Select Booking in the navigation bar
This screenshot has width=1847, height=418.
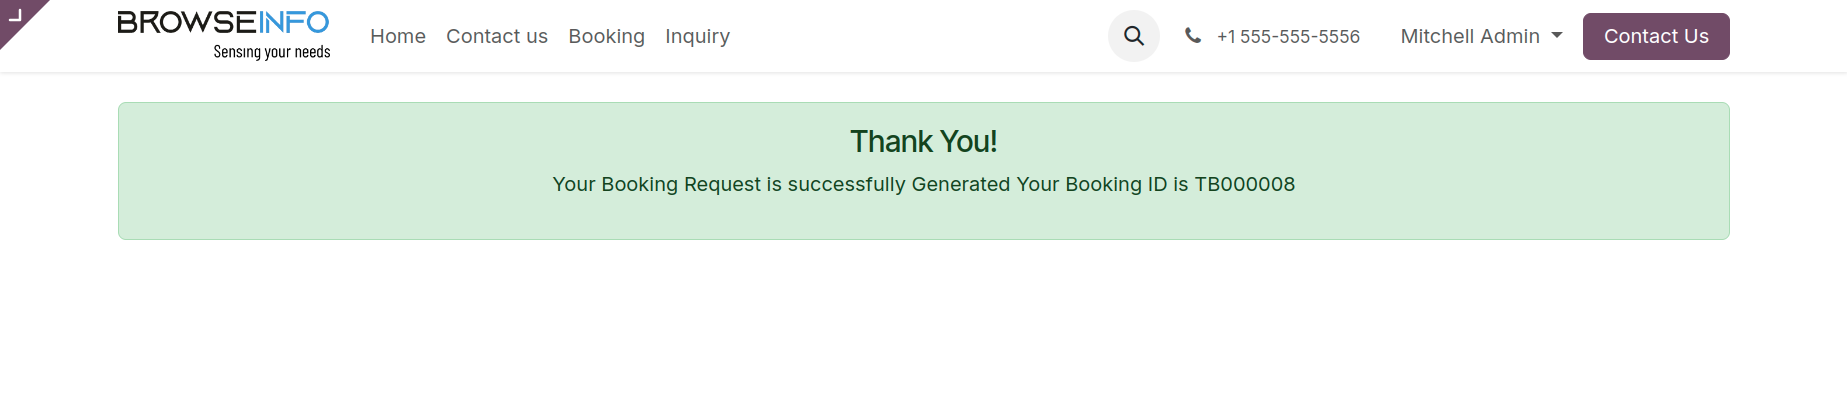[607, 36]
